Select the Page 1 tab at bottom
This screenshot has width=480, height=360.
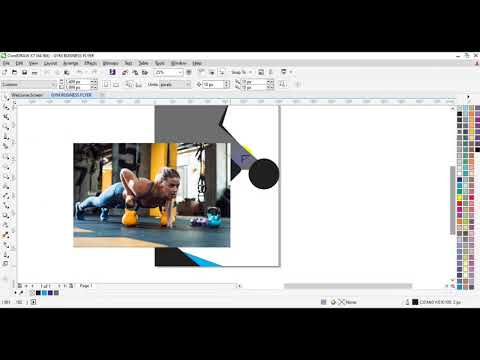pos(86,286)
